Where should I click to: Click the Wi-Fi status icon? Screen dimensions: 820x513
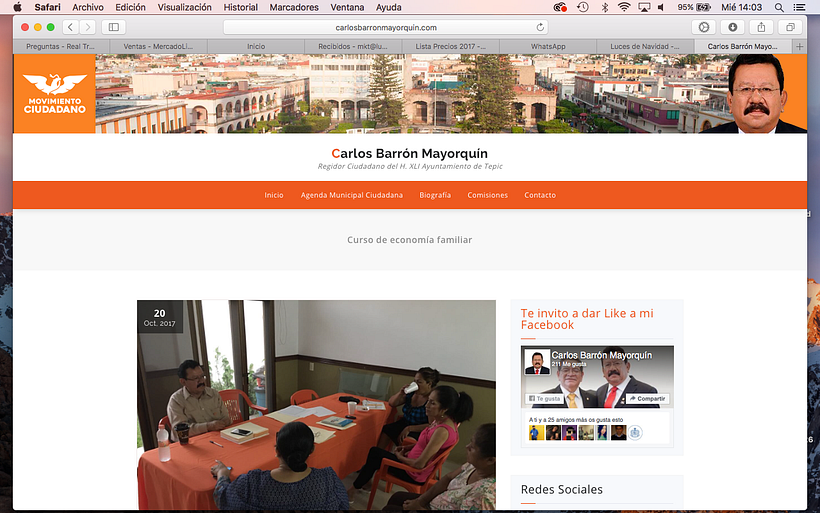(624, 7)
